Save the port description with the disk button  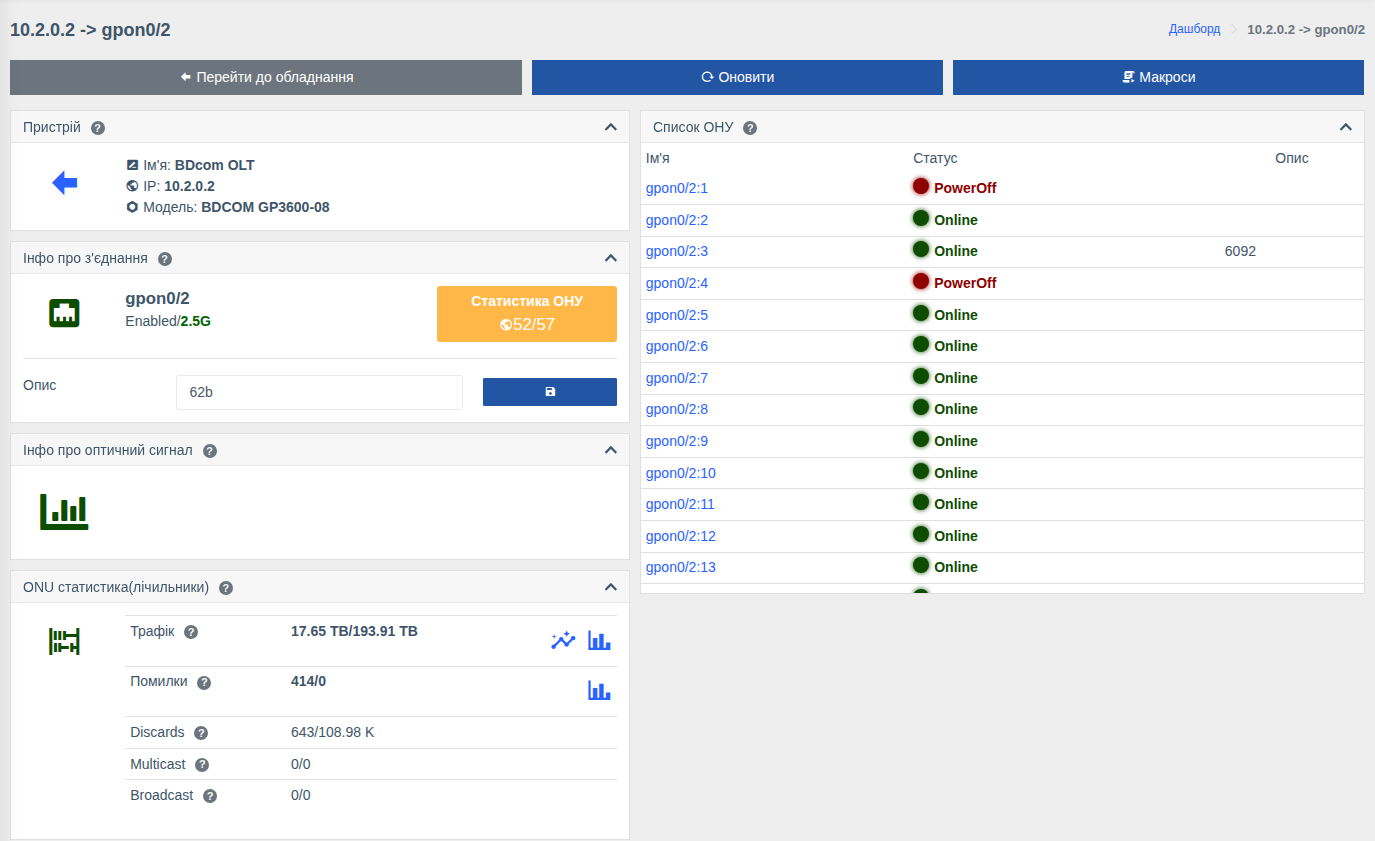click(550, 392)
